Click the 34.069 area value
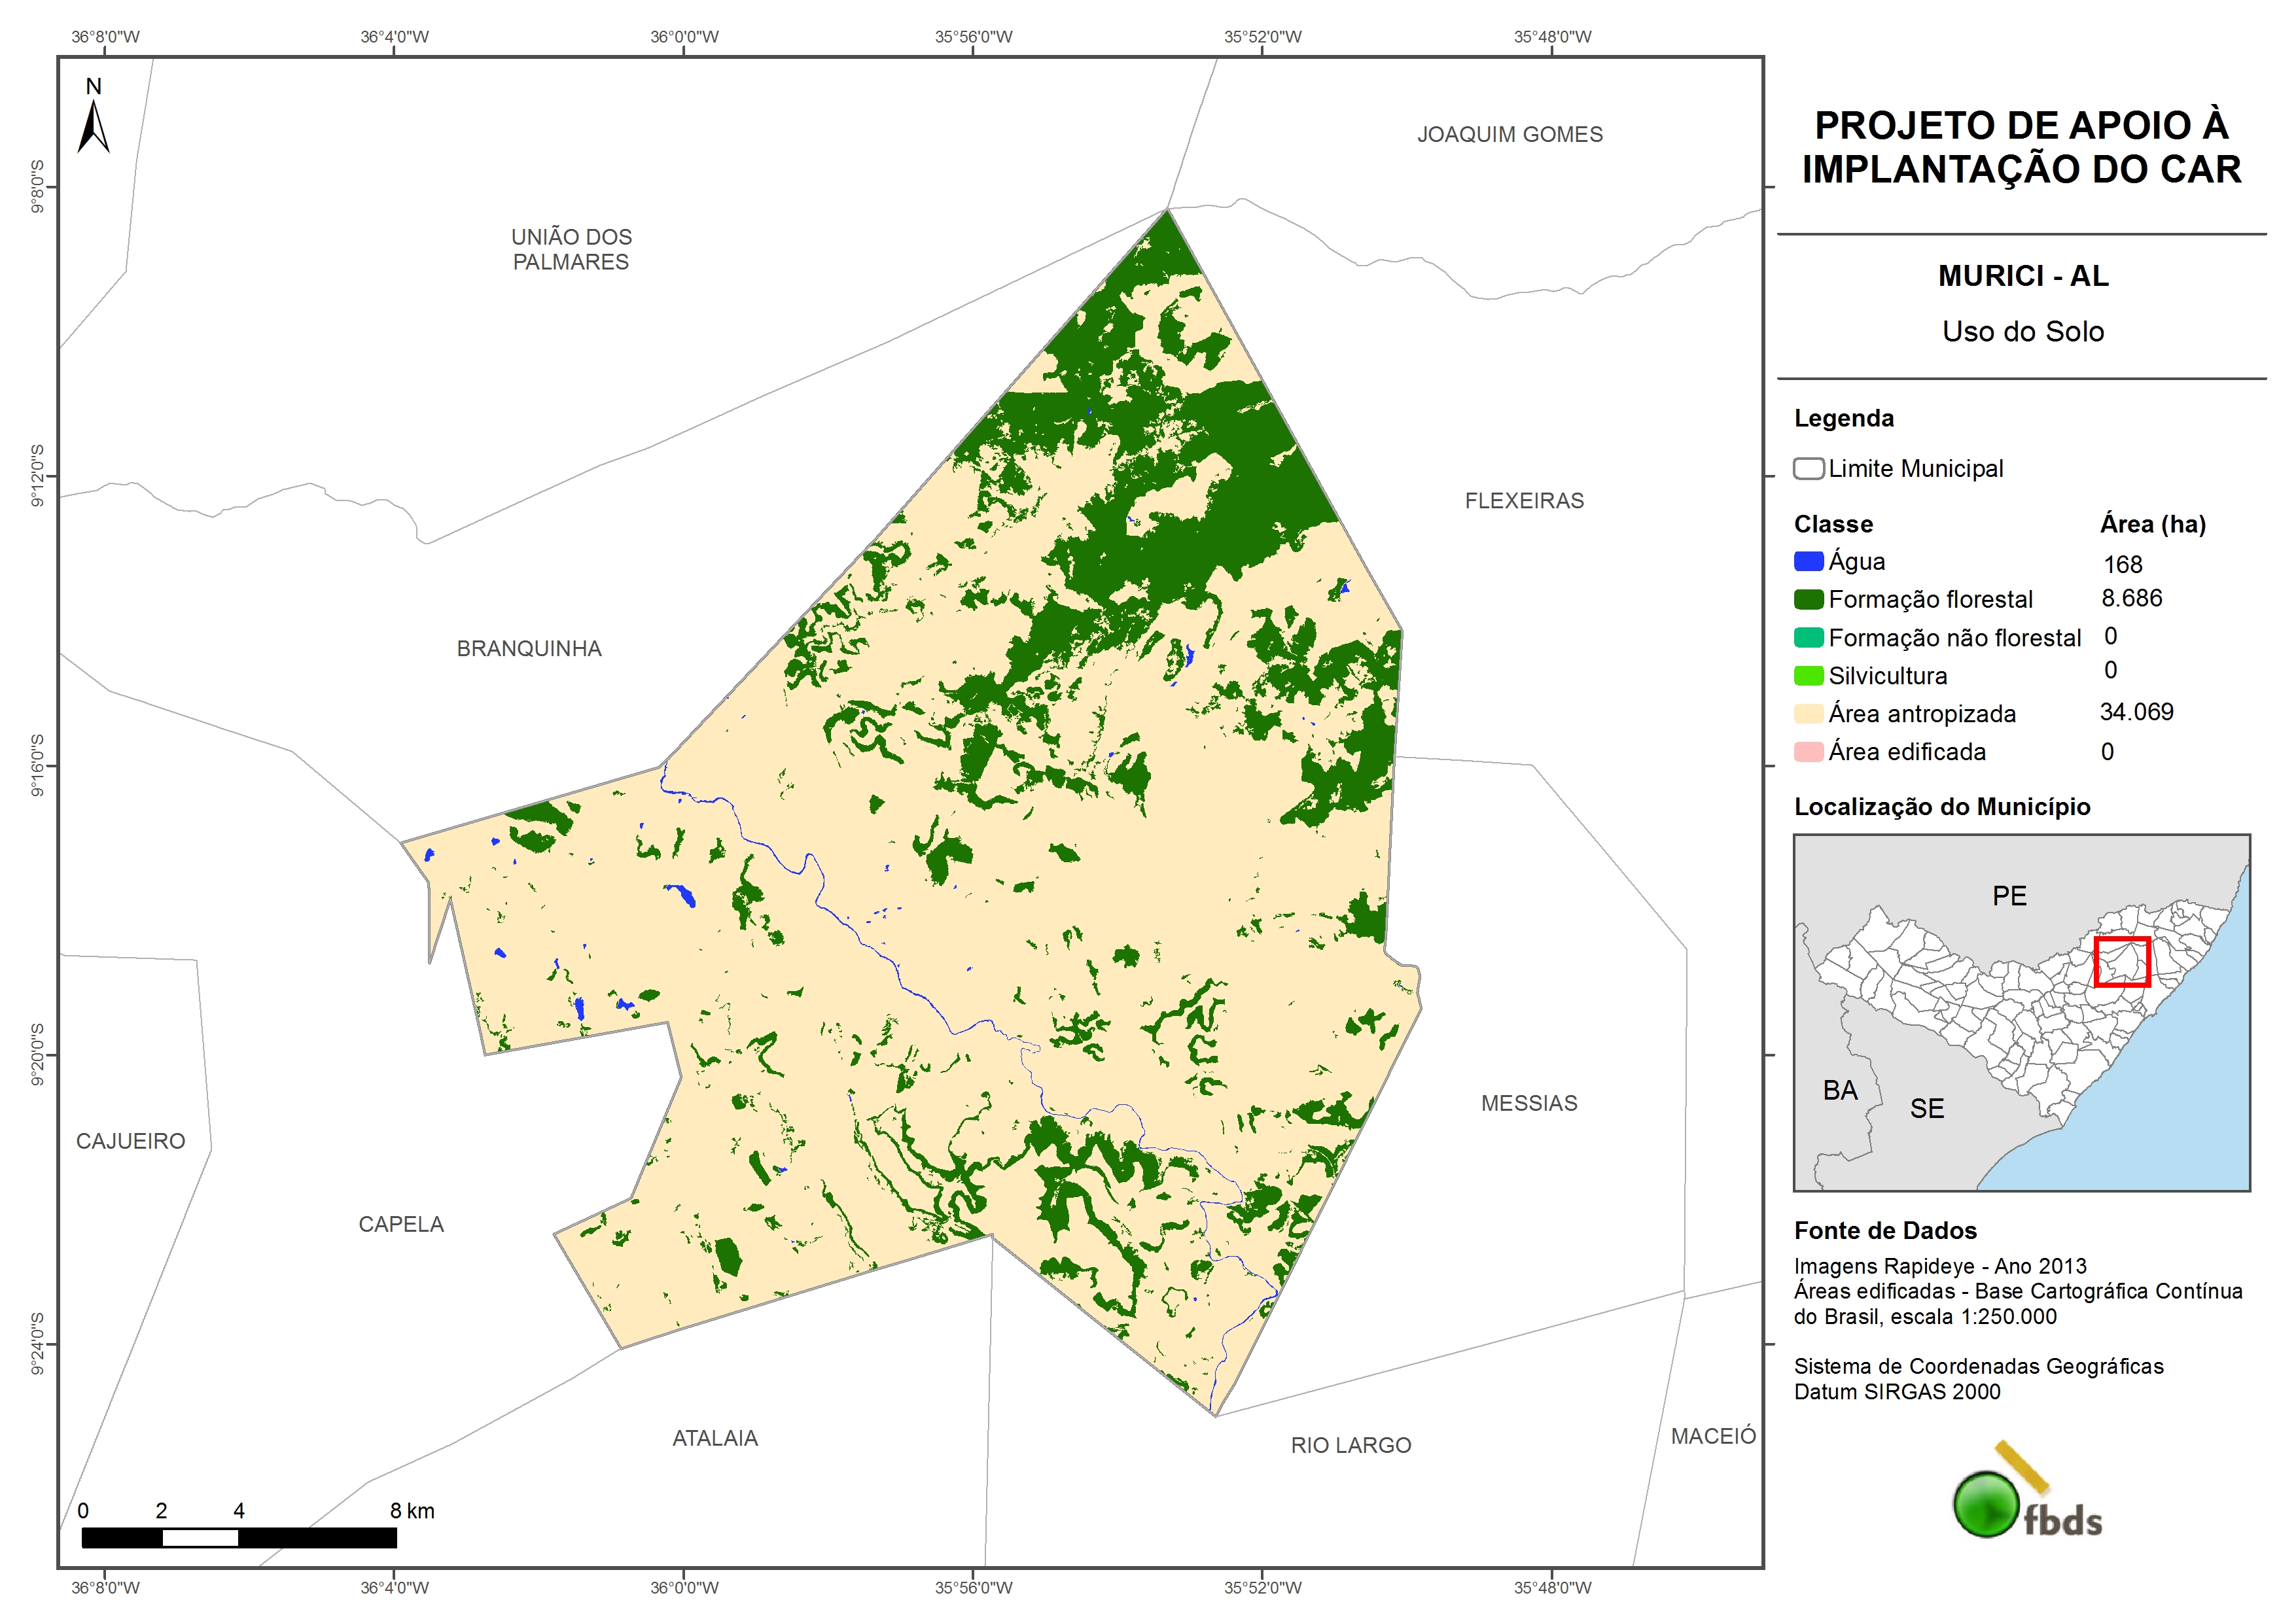 (x=2136, y=712)
